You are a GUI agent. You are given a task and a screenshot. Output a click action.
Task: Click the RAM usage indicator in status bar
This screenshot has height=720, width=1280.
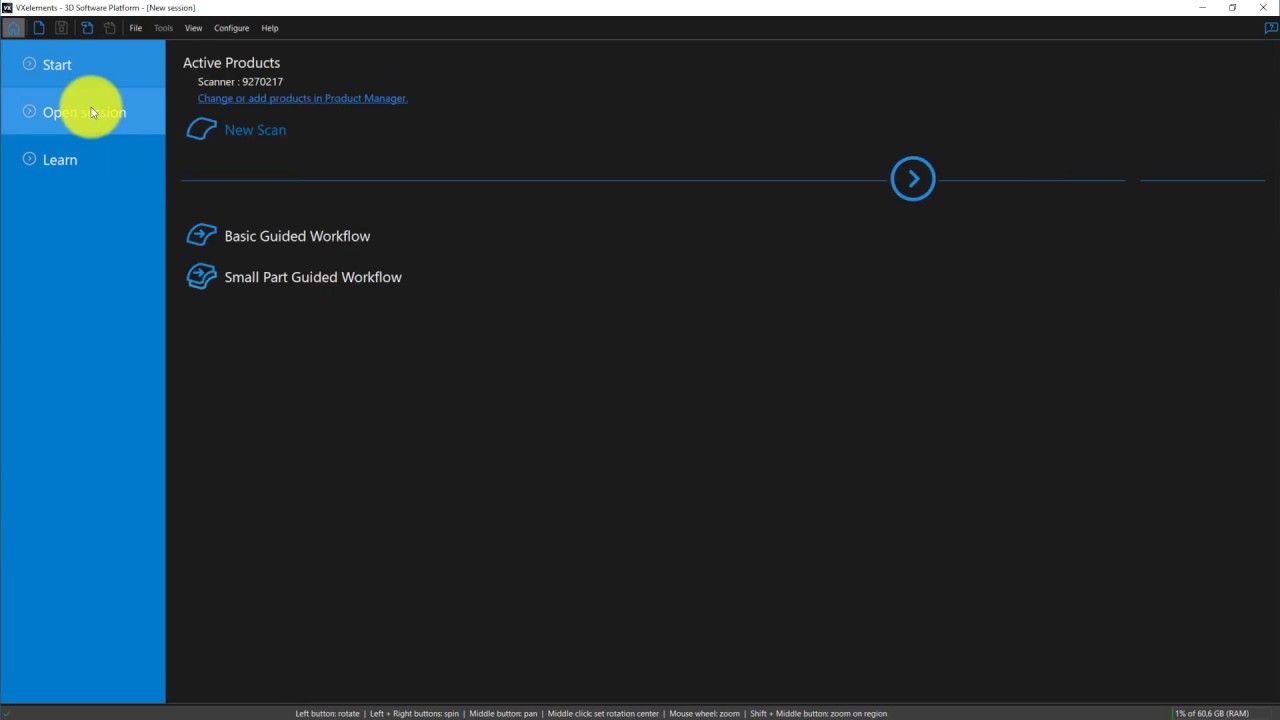tap(1212, 713)
